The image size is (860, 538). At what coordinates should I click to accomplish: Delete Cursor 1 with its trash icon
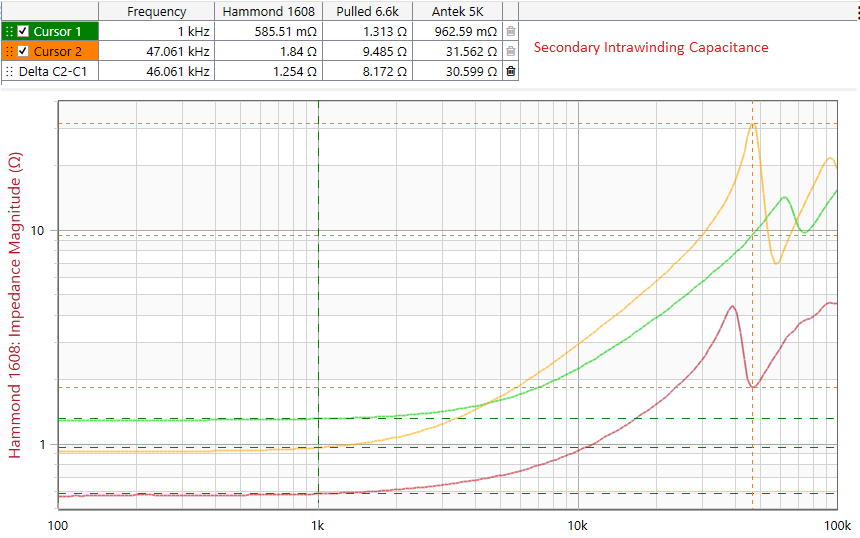click(x=511, y=31)
